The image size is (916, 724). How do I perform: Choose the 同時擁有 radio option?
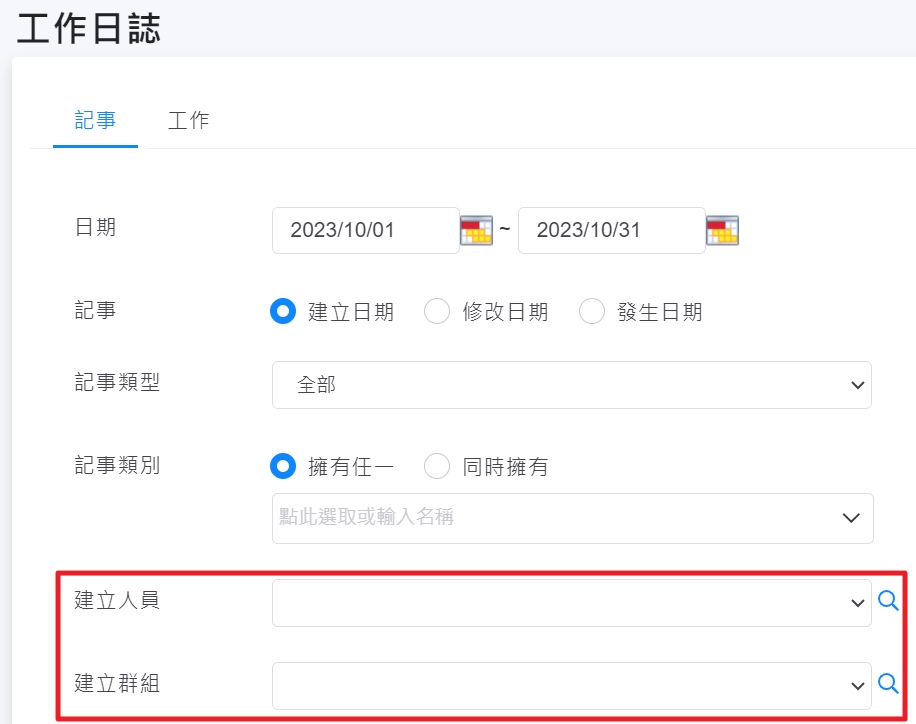click(x=437, y=466)
